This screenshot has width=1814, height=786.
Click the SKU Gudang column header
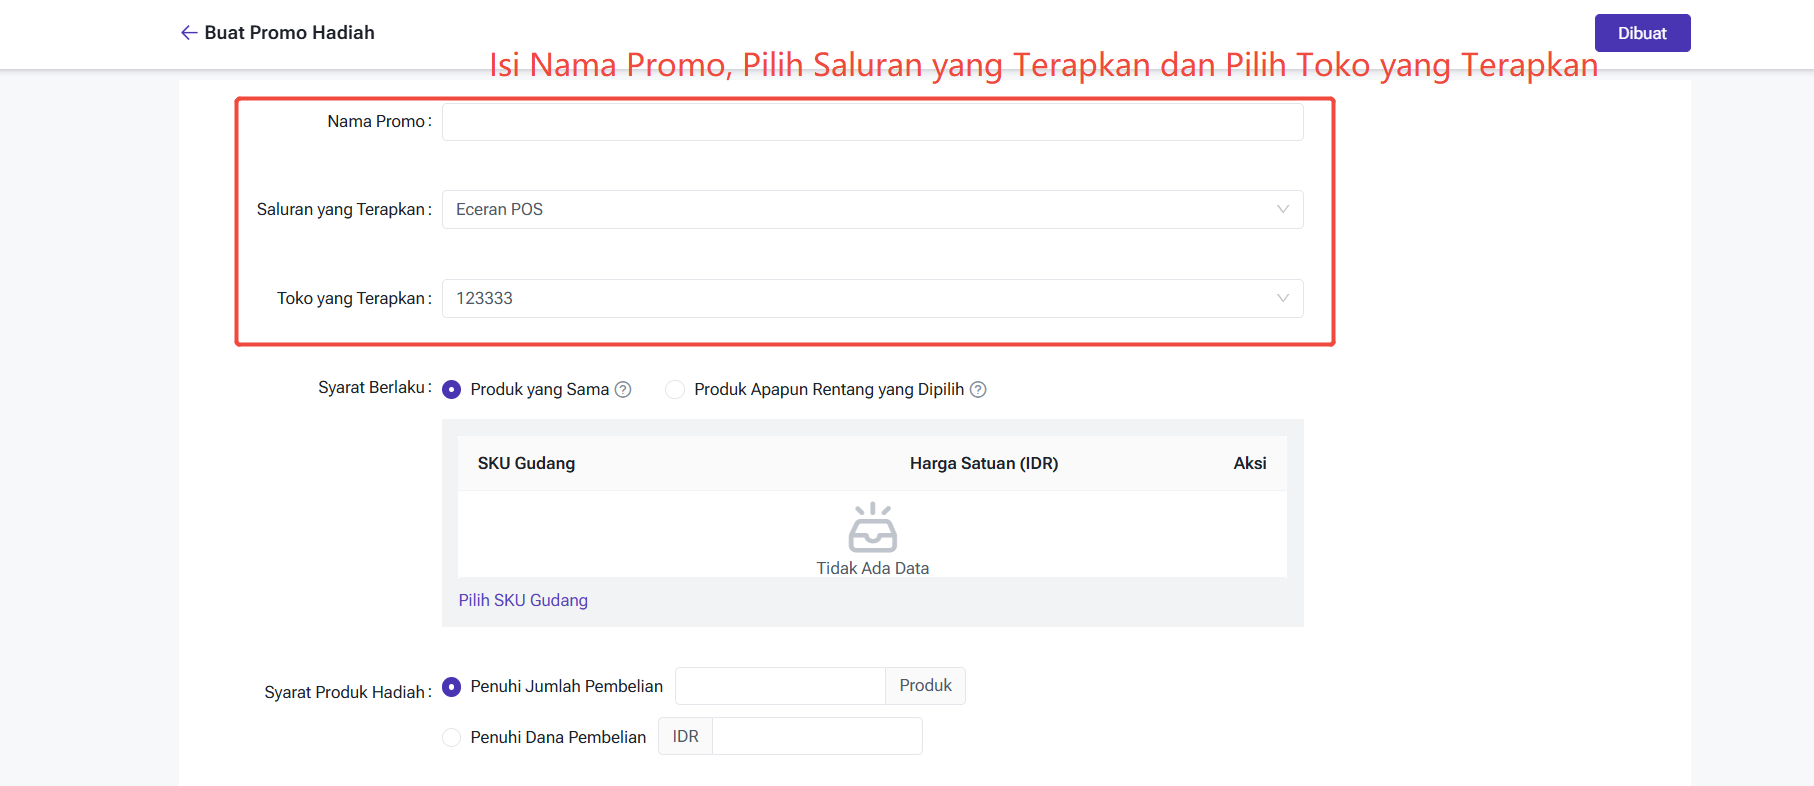coord(526,463)
